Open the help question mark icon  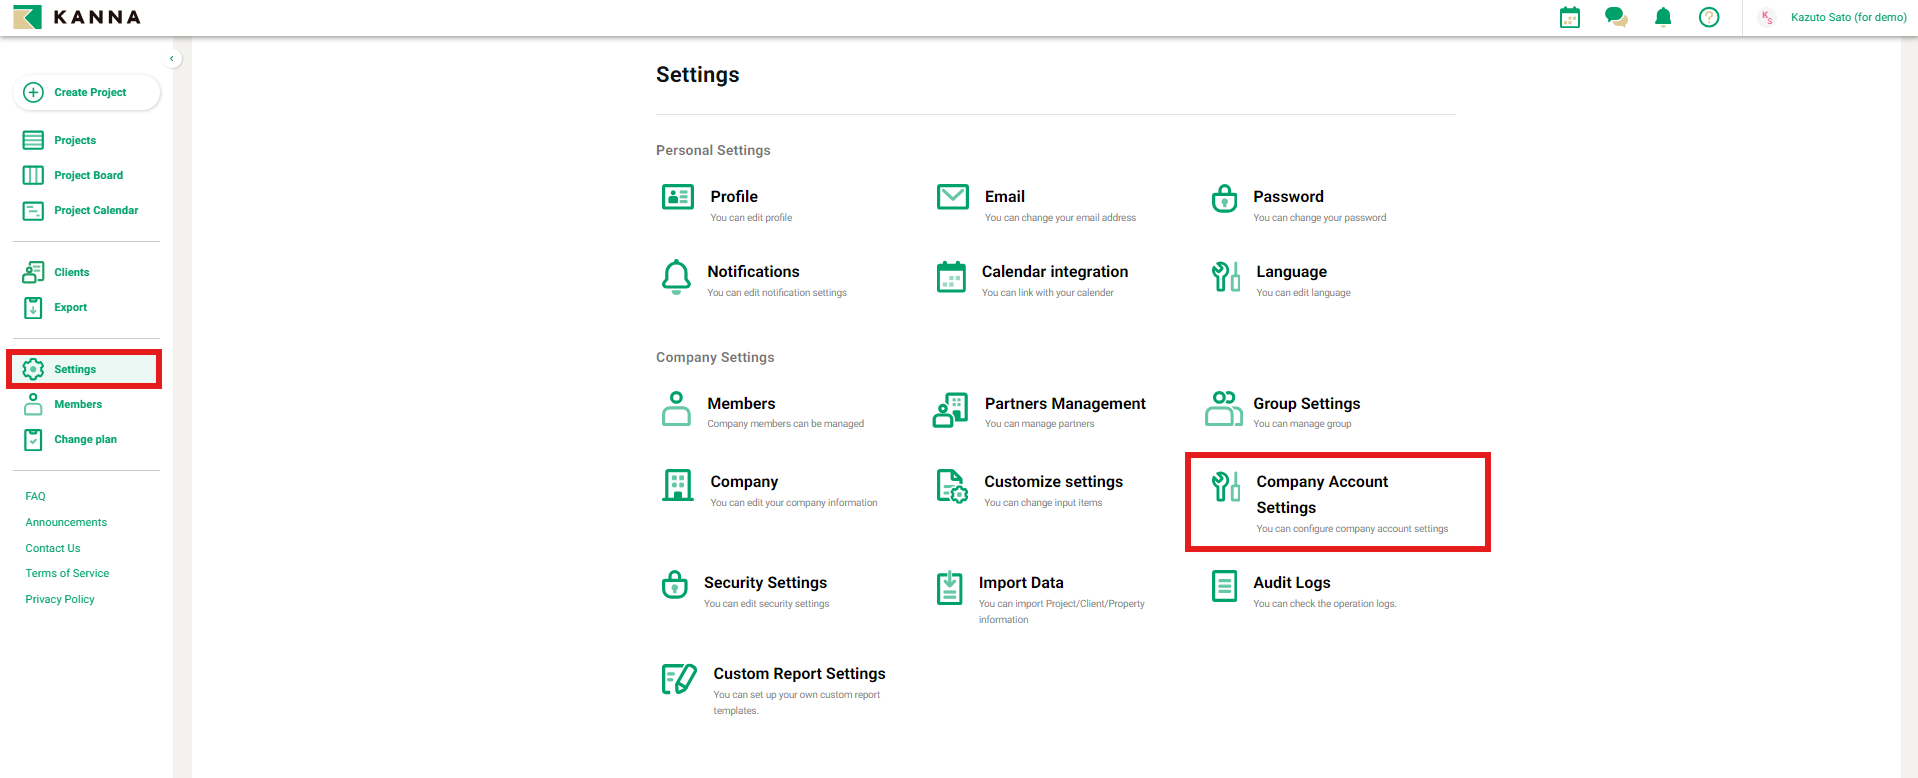[x=1708, y=17]
